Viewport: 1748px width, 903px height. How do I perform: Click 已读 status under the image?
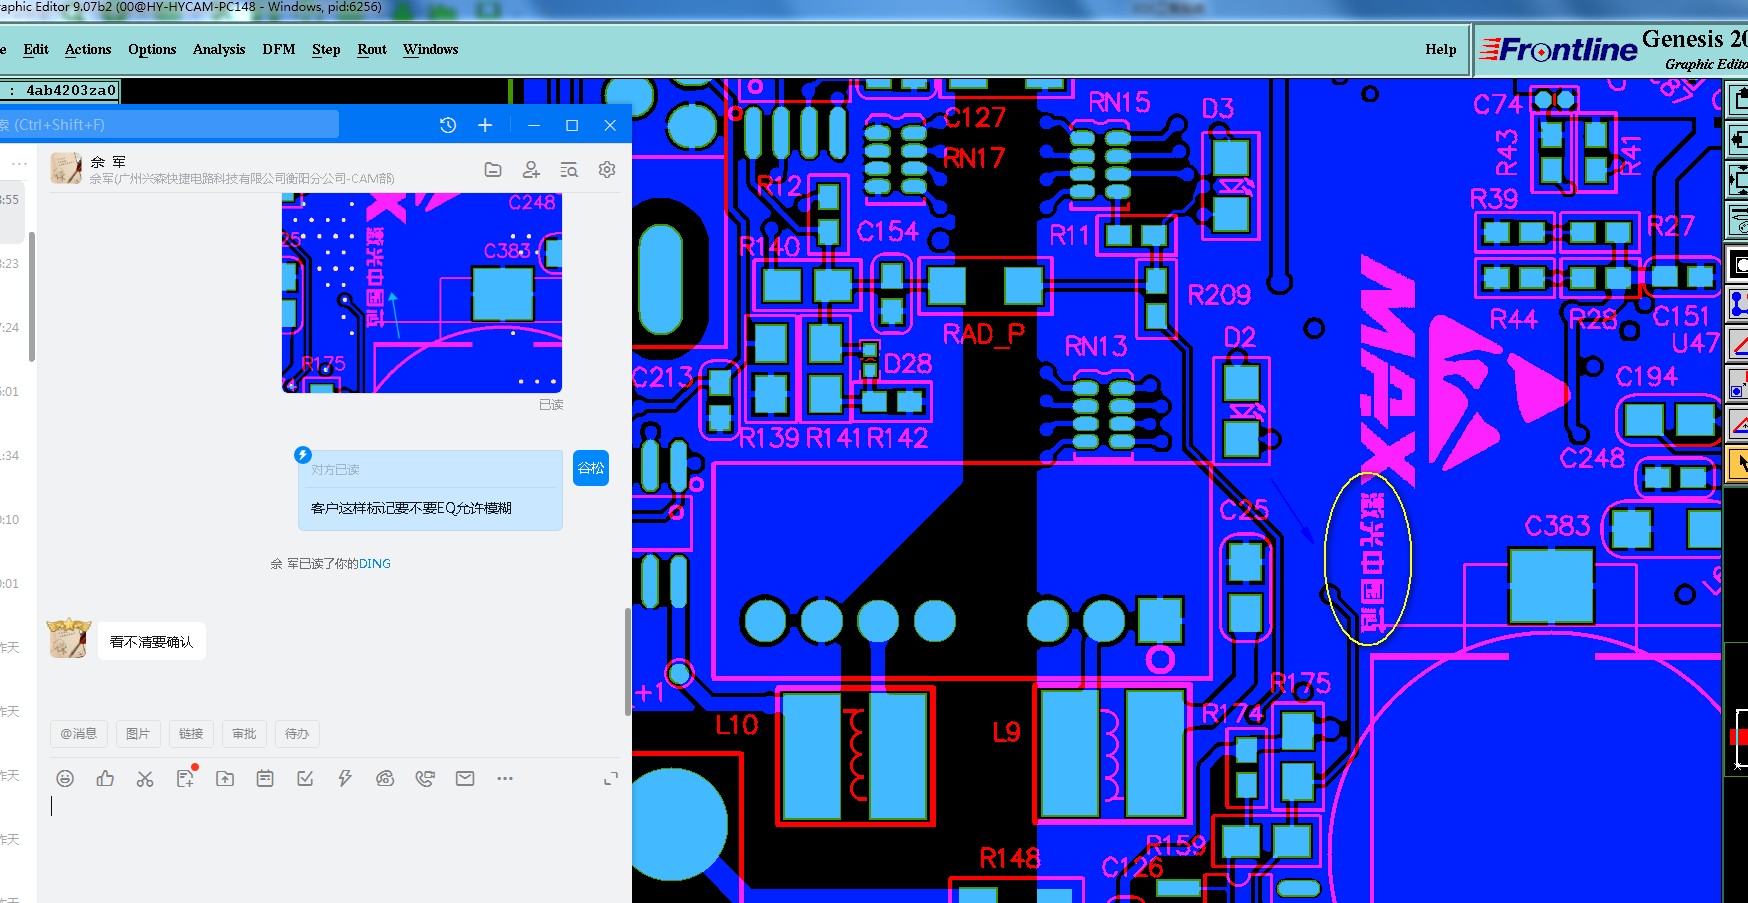pos(551,405)
